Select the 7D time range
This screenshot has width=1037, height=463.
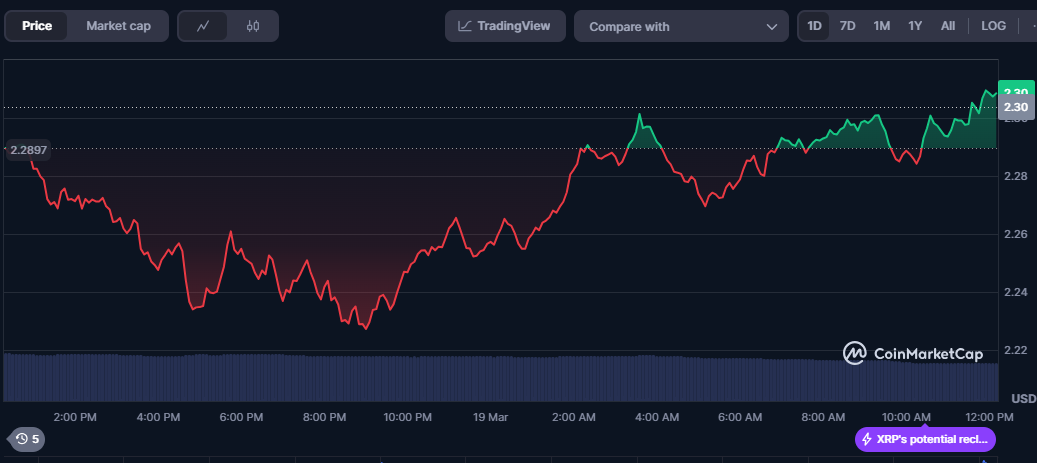(847, 26)
